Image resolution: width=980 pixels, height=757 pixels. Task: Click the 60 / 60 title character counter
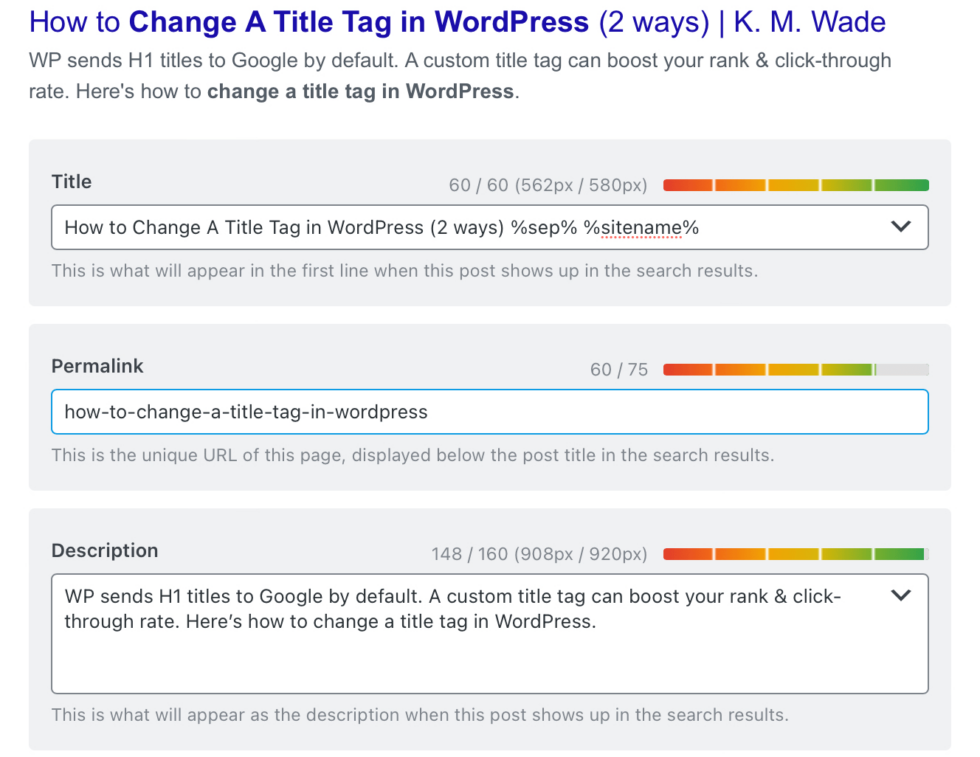coord(551,184)
